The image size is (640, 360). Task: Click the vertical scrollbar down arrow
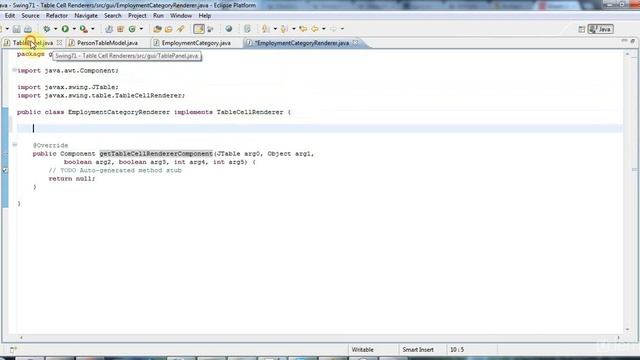tap(627, 329)
